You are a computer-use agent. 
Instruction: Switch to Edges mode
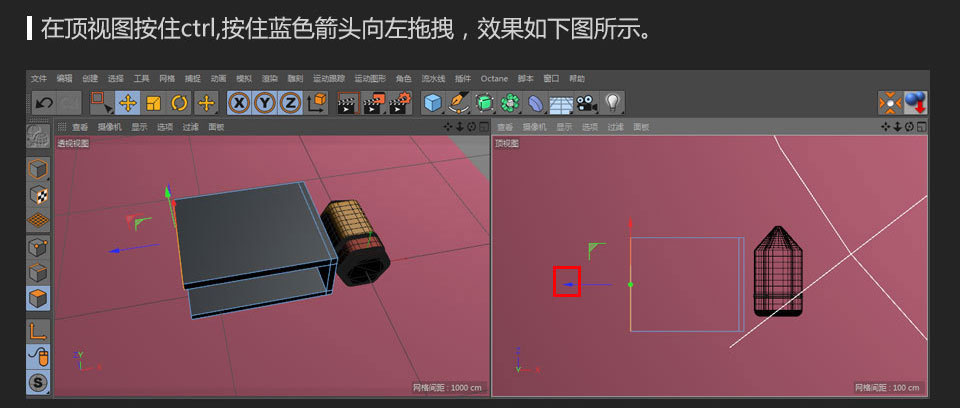click(38, 273)
